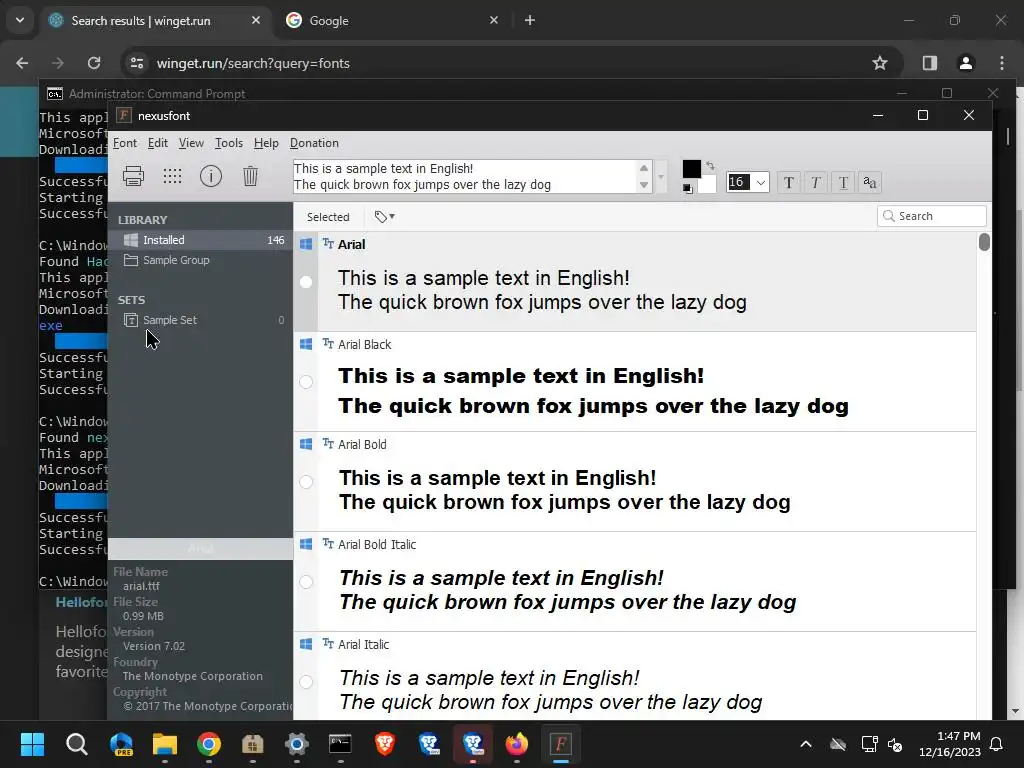Open the Font menu
Screen dimensions: 1024x768
[125, 143]
